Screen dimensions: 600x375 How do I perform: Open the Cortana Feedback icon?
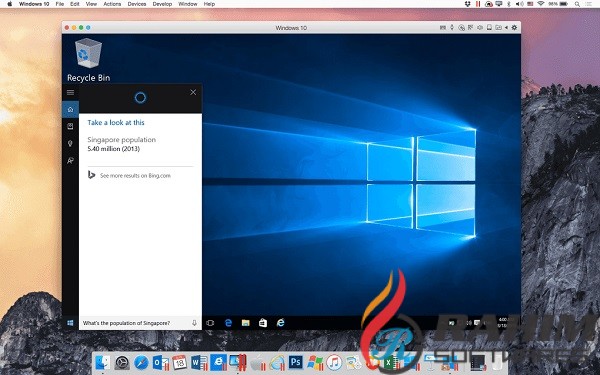(x=70, y=160)
